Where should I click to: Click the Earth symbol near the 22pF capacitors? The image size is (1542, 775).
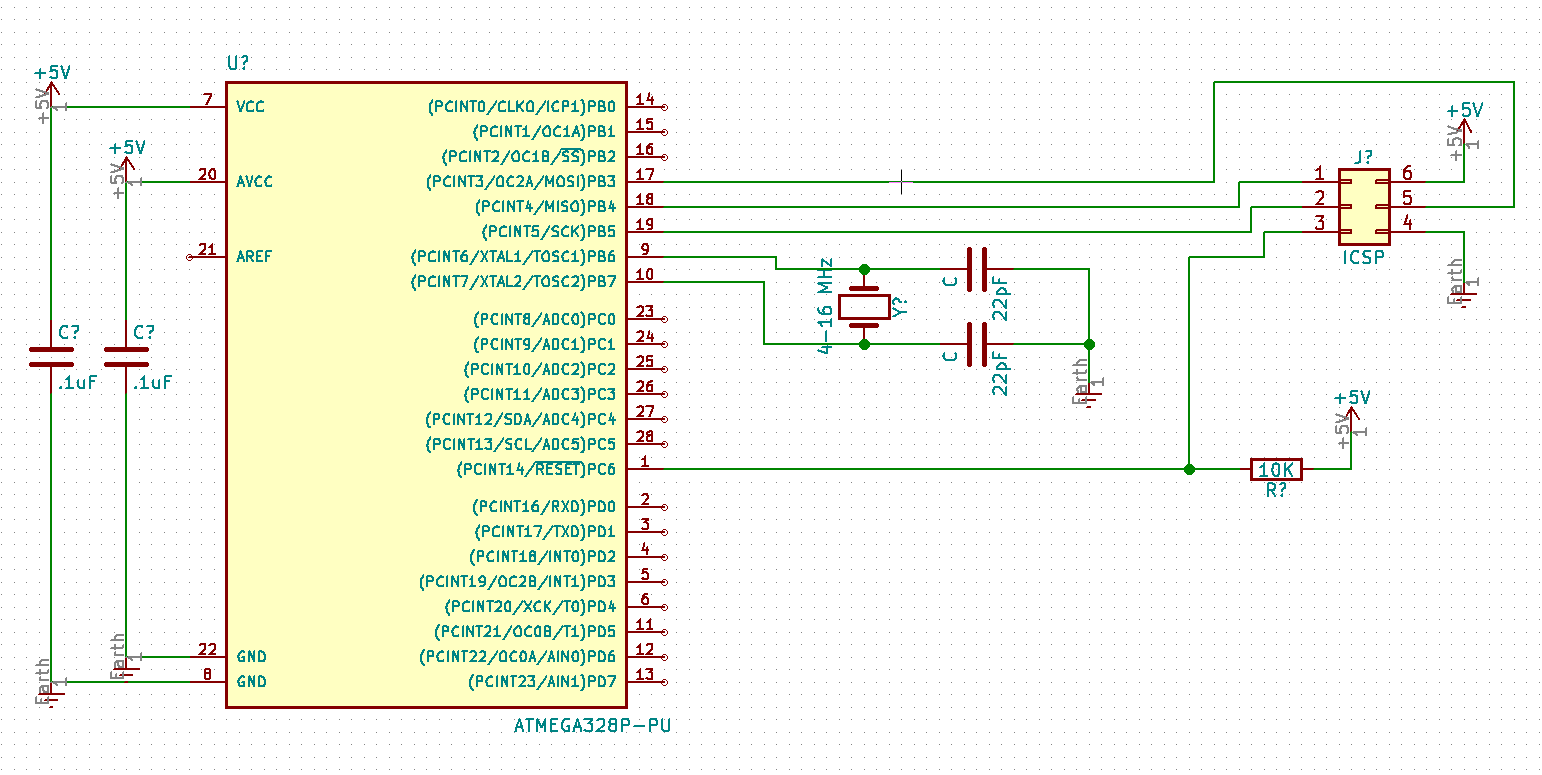point(1090,385)
